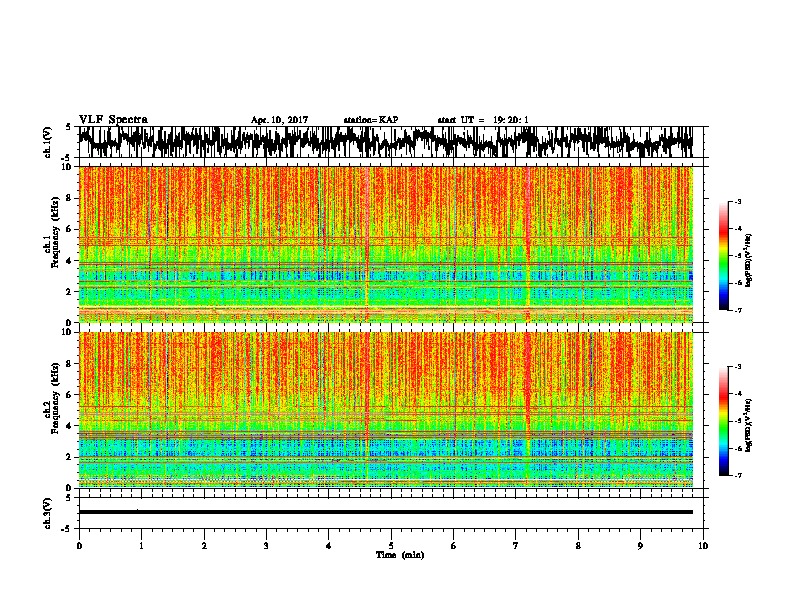
Task: Click the "VLF Spectra" plot title
Action: pos(113,120)
